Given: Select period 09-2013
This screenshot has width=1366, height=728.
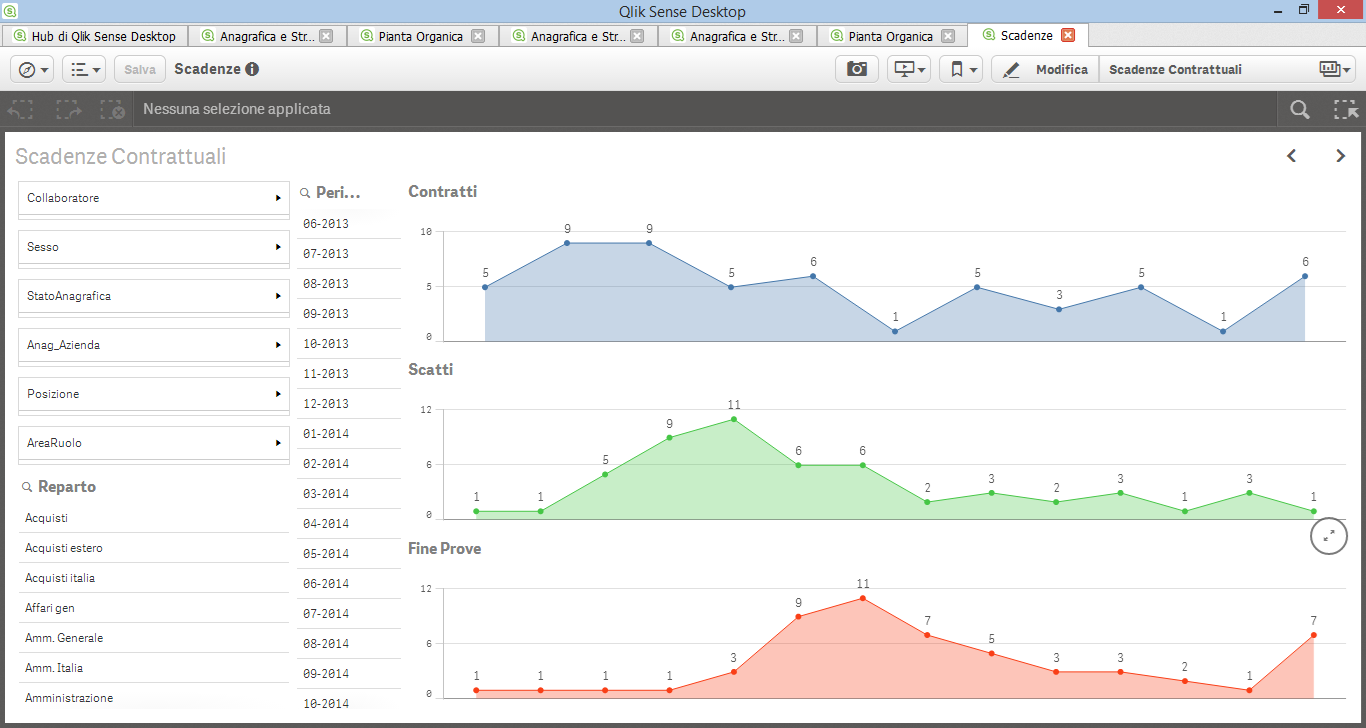Looking at the screenshot, I should (x=348, y=314).
